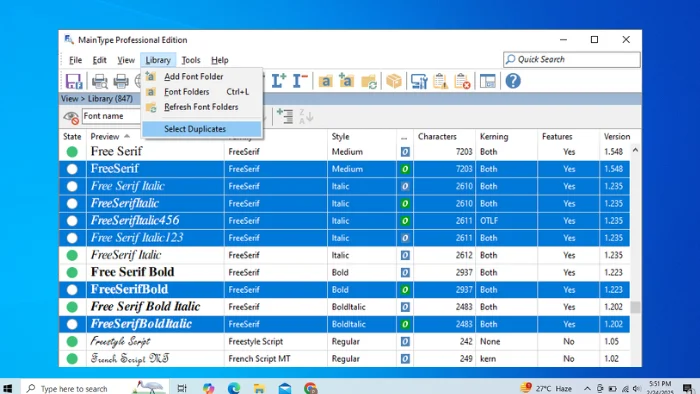Open Microsoft Edge from the taskbar
Screen dimensions: 700x394
point(234,388)
